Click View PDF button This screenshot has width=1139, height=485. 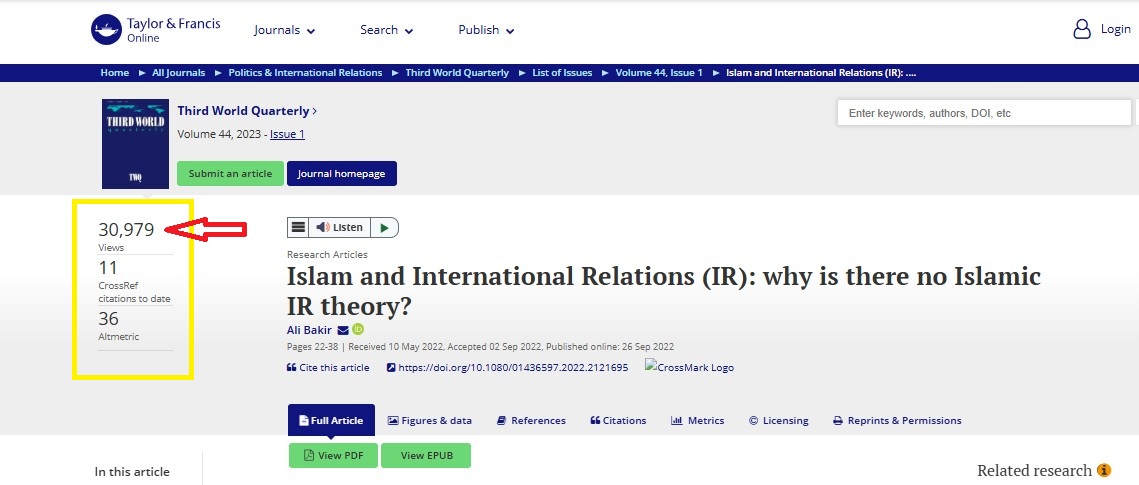[x=333, y=455]
